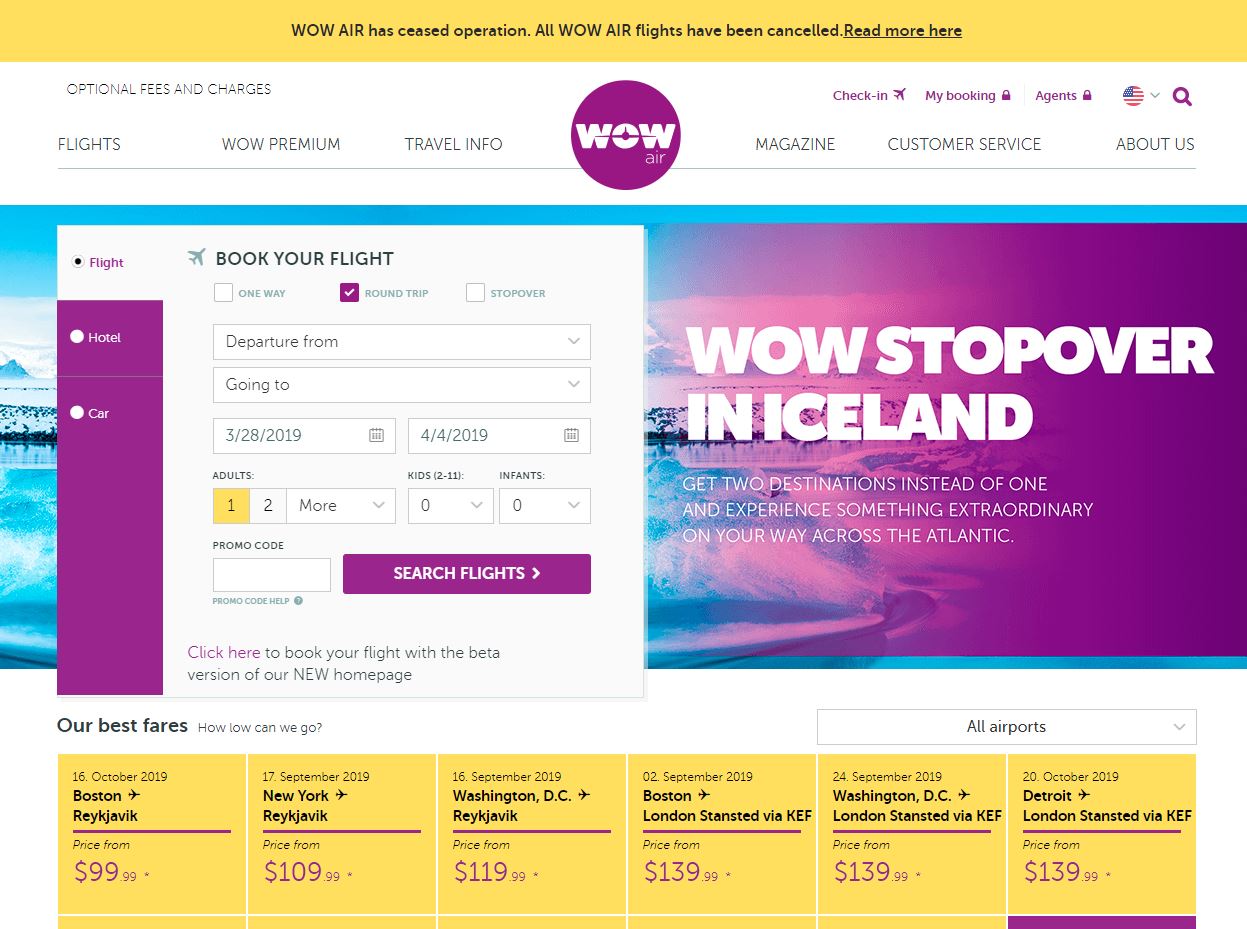Click the WOW air logo
Screen dimensions: 1247x929
[624, 137]
